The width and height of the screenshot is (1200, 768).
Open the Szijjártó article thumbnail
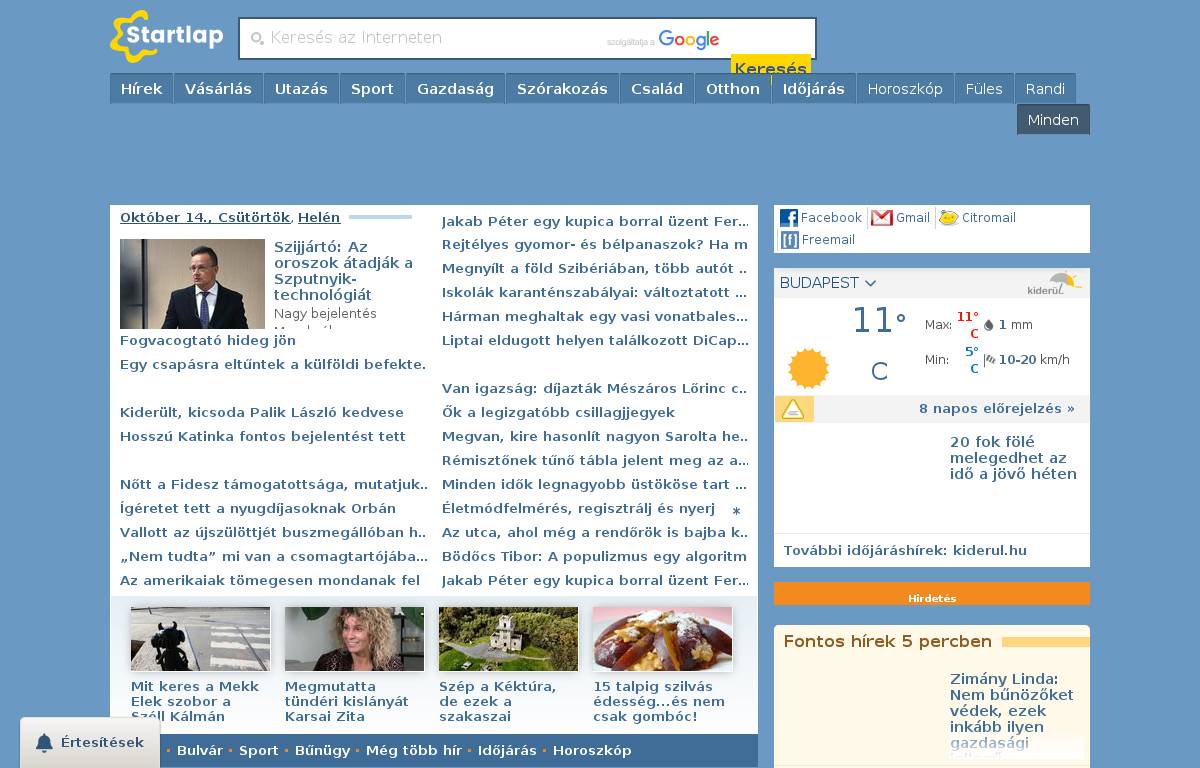(192, 284)
